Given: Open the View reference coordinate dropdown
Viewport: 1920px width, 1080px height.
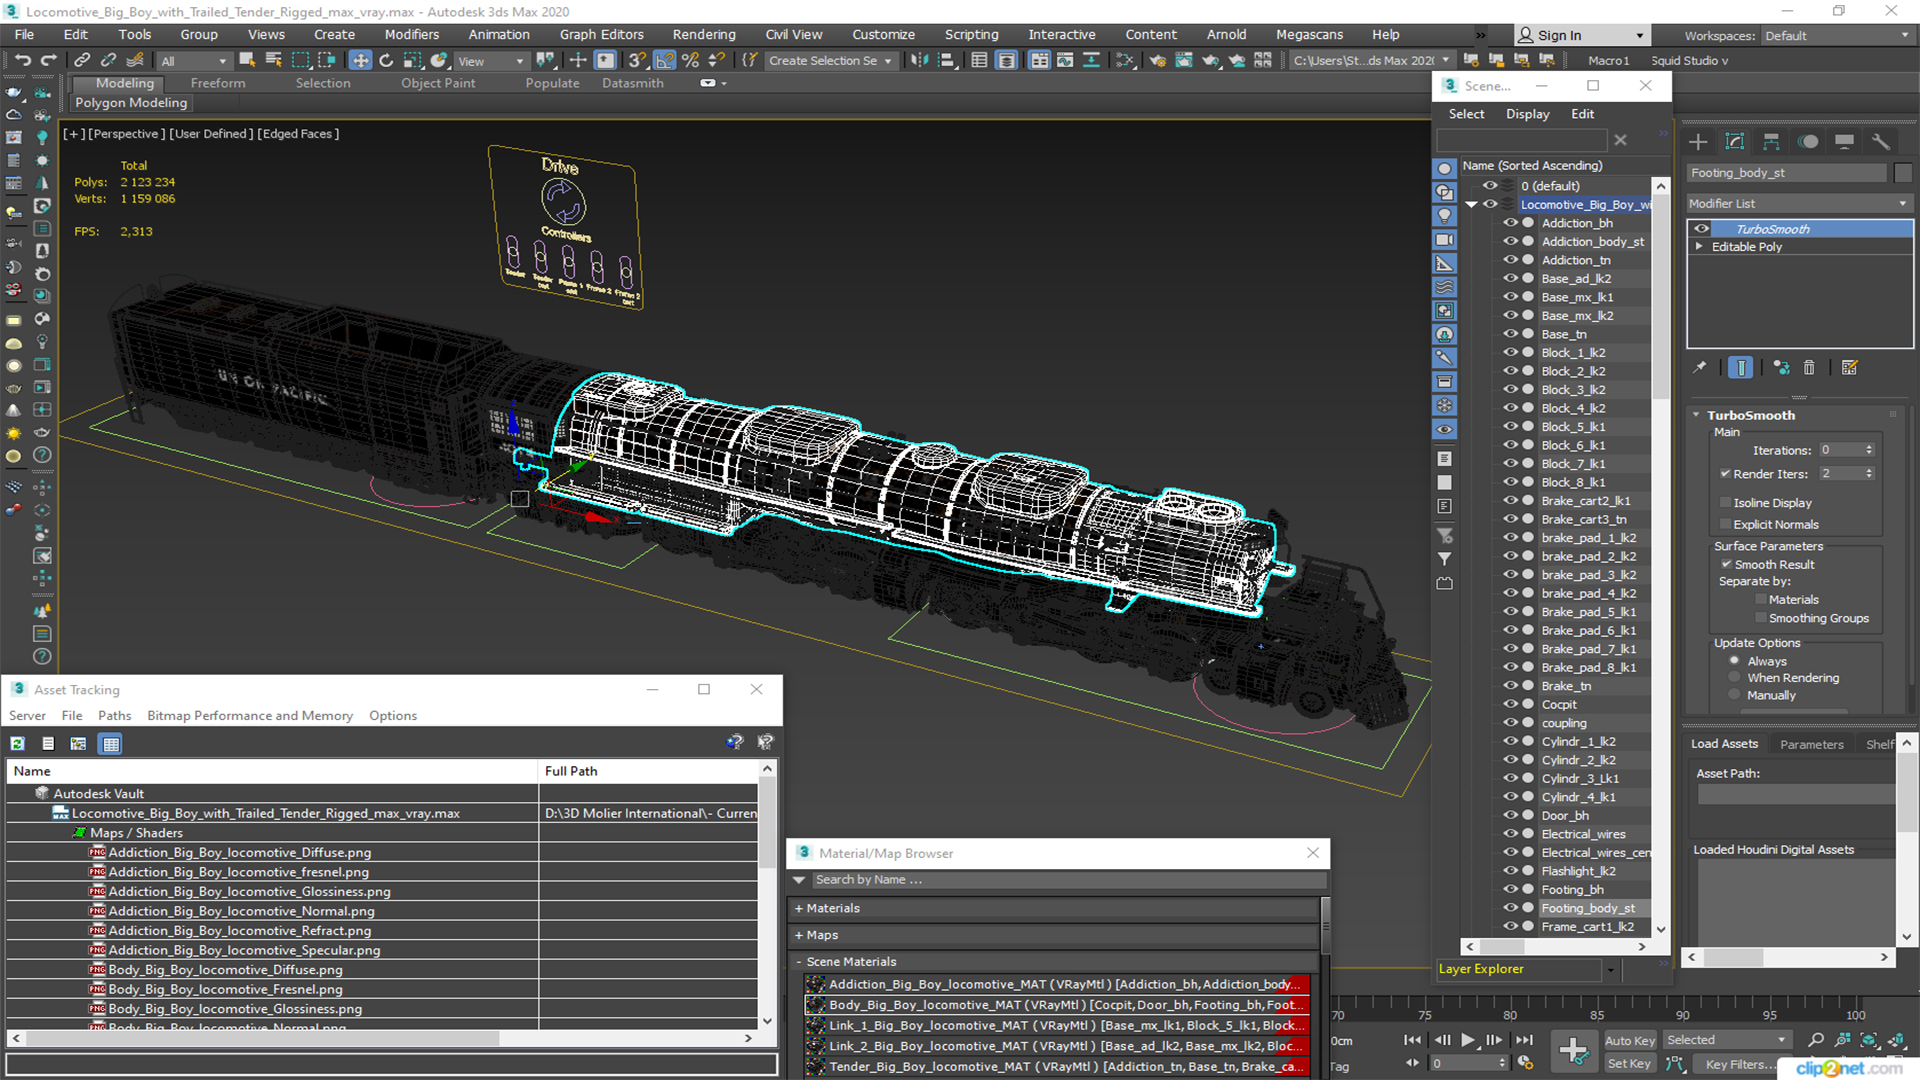Looking at the screenshot, I should tap(491, 61).
